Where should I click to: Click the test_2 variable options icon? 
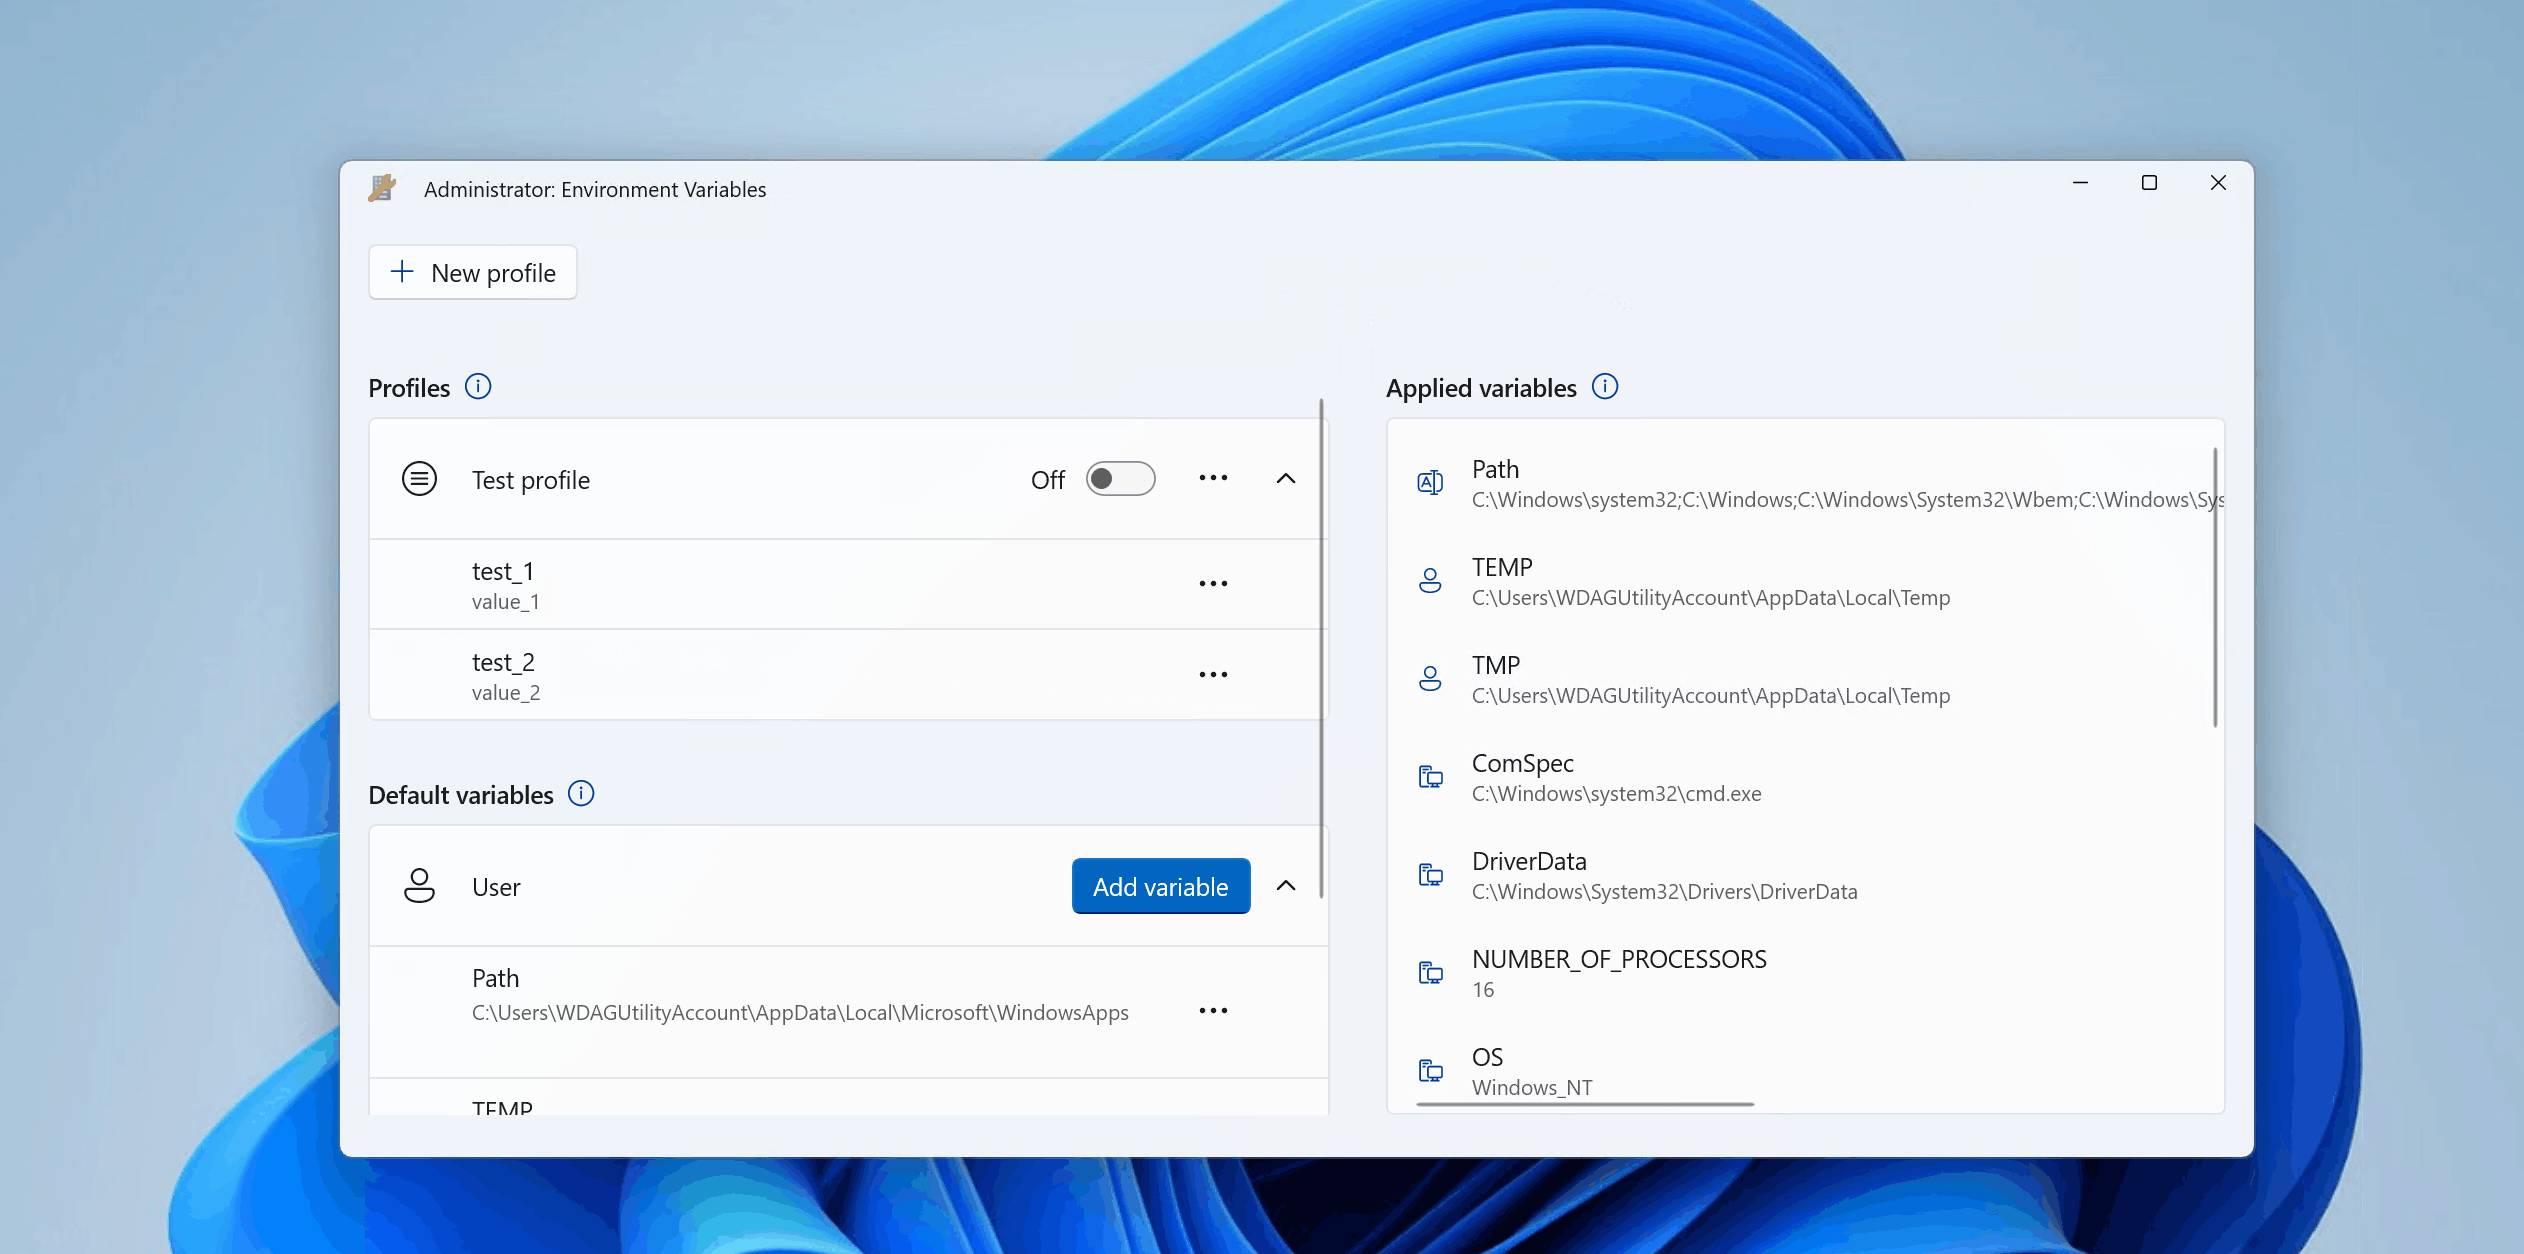click(x=1212, y=674)
